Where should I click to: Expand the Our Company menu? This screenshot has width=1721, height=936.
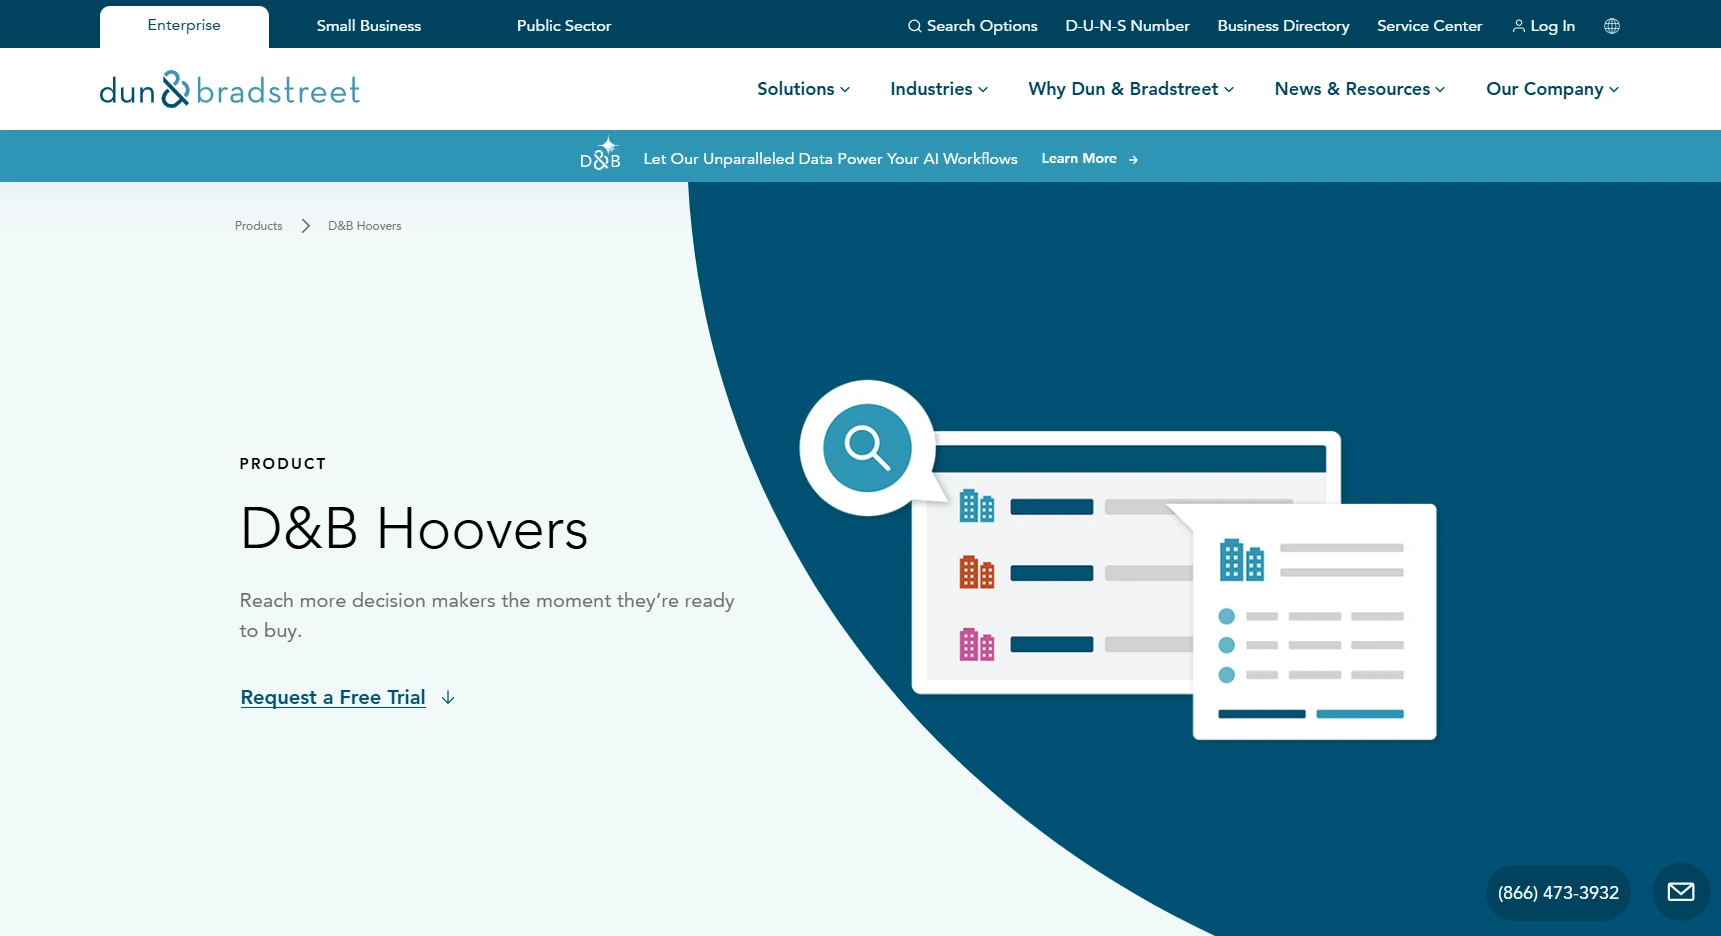coord(1552,89)
